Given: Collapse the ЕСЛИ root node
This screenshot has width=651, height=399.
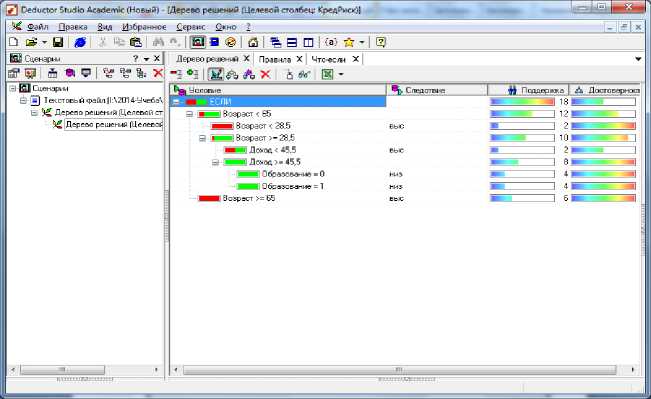Looking at the screenshot, I should point(176,102).
